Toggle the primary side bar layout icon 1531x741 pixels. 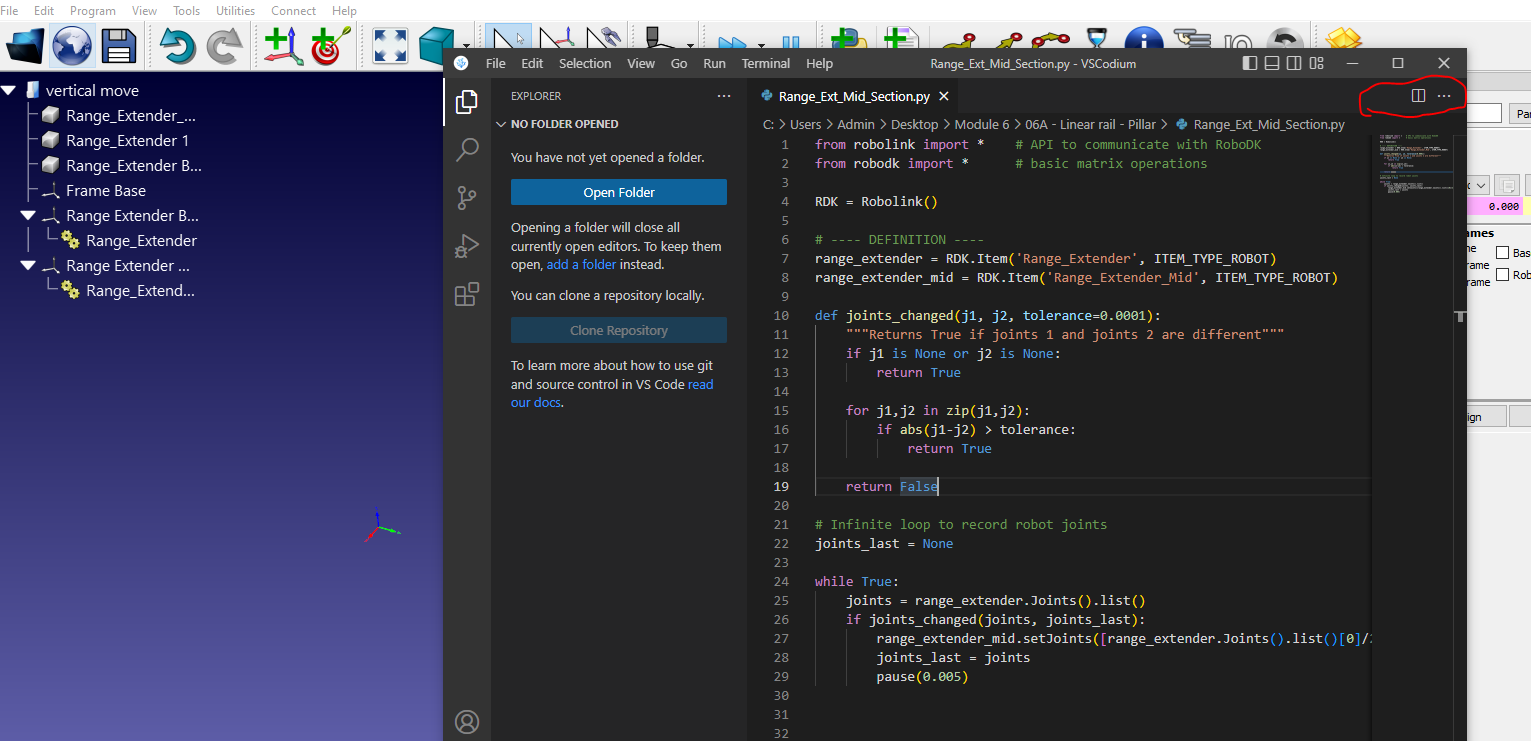point(1250,64)
